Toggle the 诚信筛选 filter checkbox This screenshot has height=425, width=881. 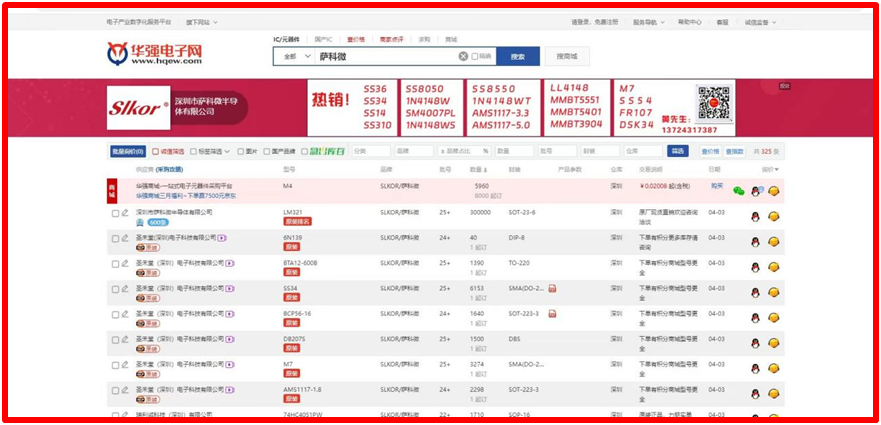click(155, 152)
